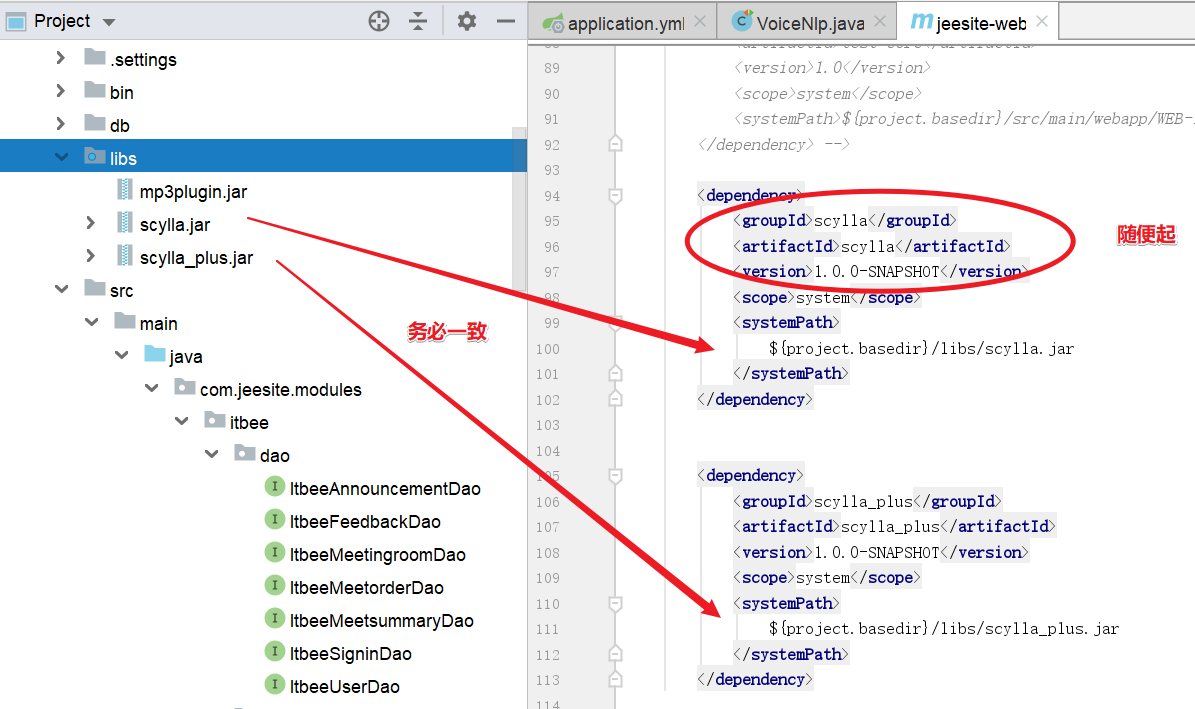Expand the db folder
This screenshot has height=709, width=1195.
tap(60, 124)
